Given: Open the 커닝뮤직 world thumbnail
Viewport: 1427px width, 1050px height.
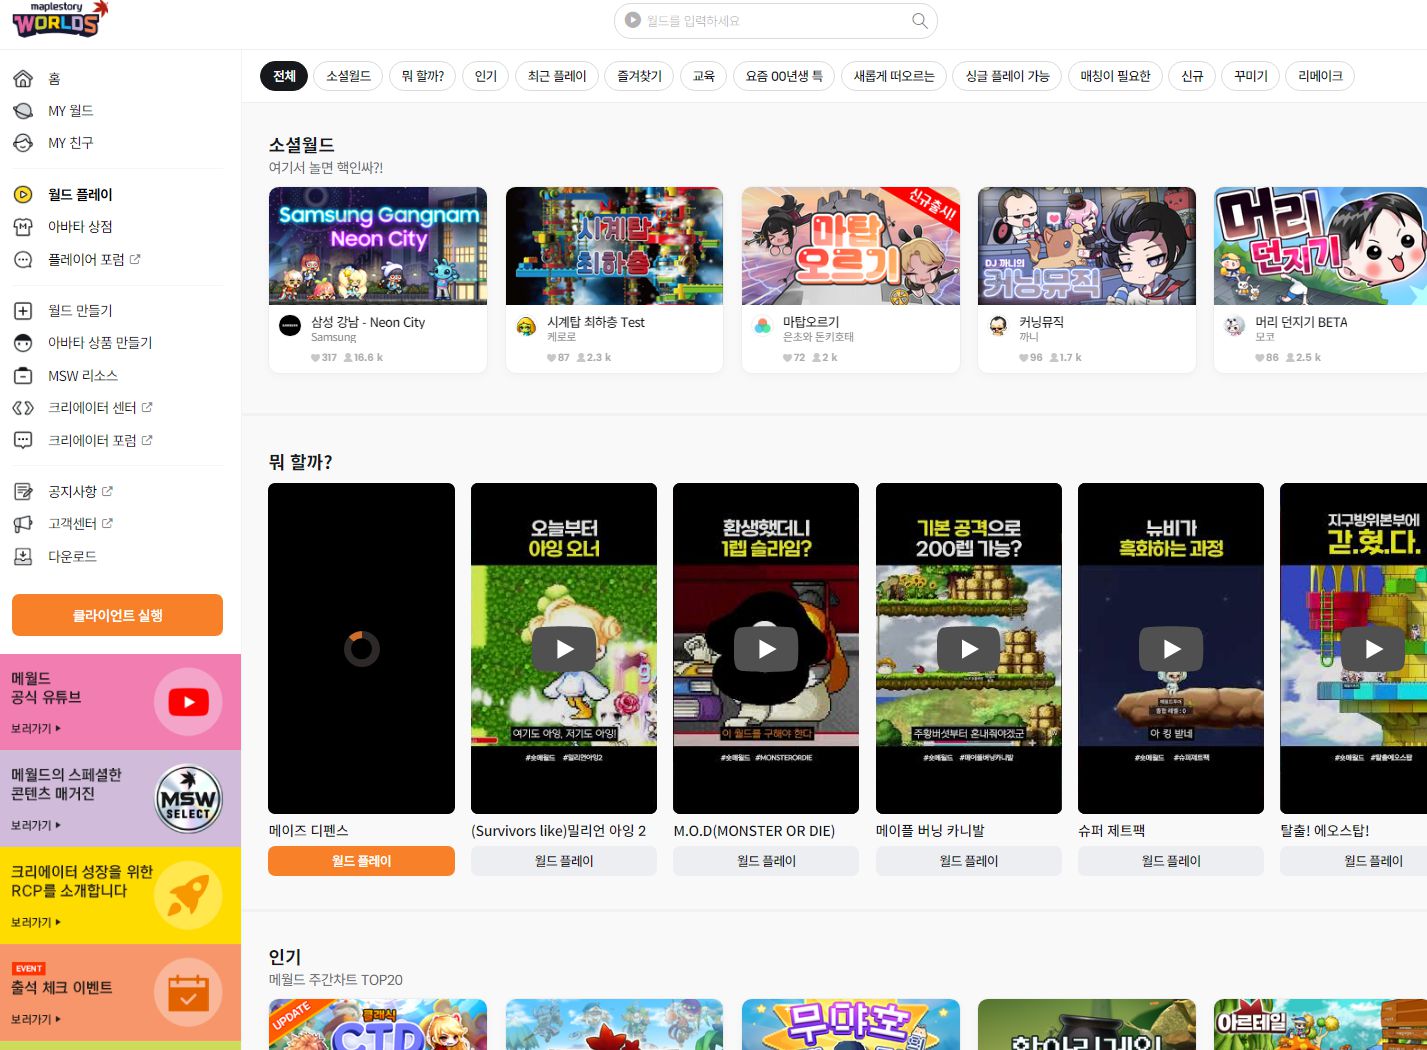Looking at the screenshot, I should coord(1087,246).
